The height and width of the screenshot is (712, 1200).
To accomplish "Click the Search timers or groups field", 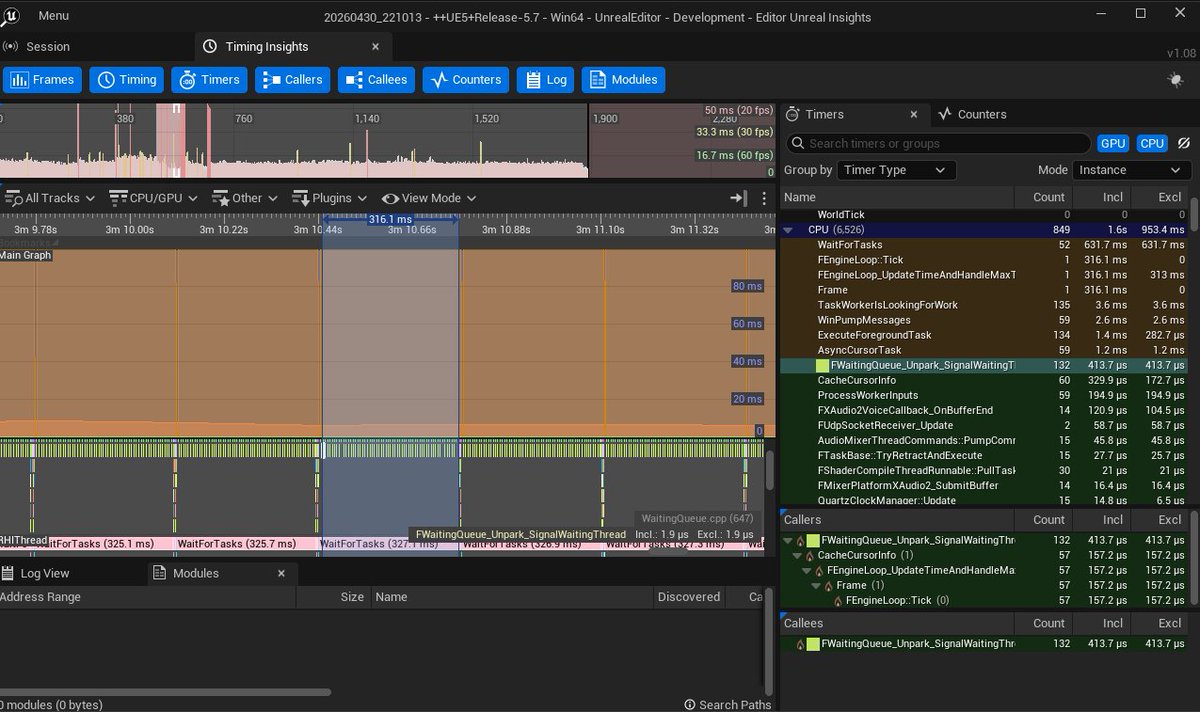I will click(x=938, y=143).
